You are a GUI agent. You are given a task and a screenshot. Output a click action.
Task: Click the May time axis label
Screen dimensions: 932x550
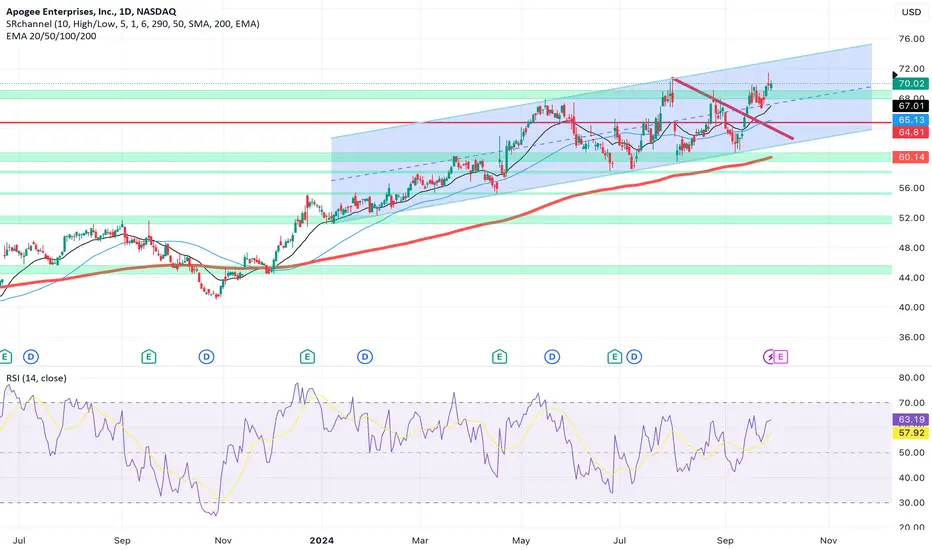[x=521, y=540]
